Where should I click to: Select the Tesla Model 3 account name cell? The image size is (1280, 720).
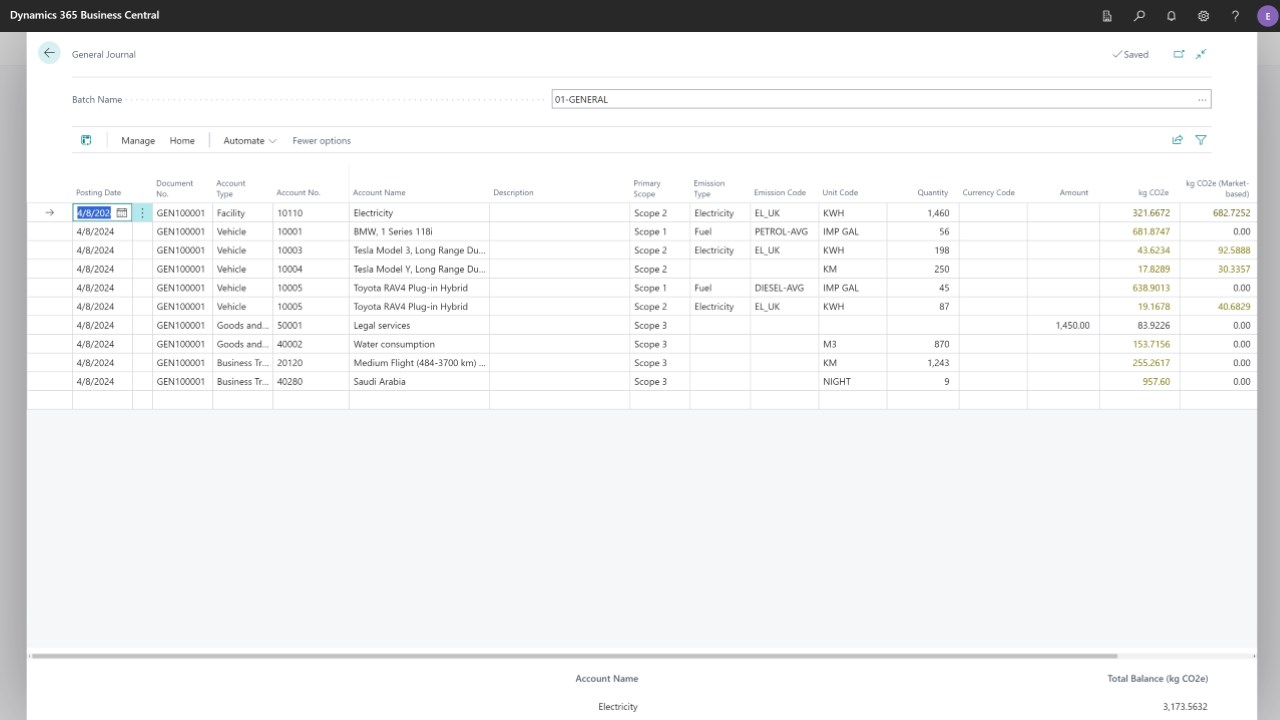coord(419,250)
